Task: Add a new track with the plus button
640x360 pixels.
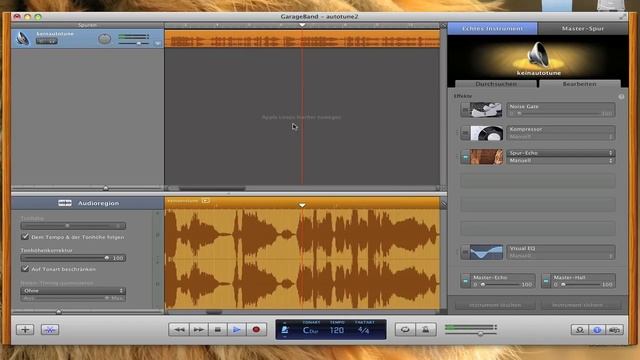Action: pyautogui.click(x=25, y=329)
